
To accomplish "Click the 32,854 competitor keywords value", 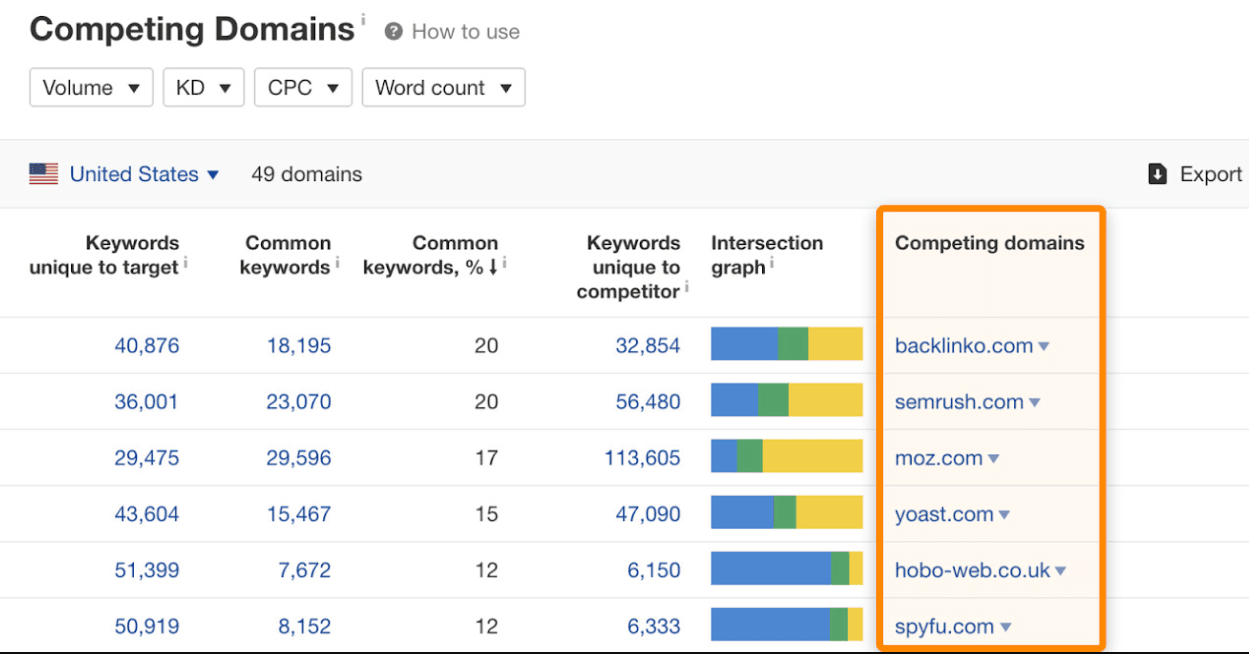I will tap(648, 346).
